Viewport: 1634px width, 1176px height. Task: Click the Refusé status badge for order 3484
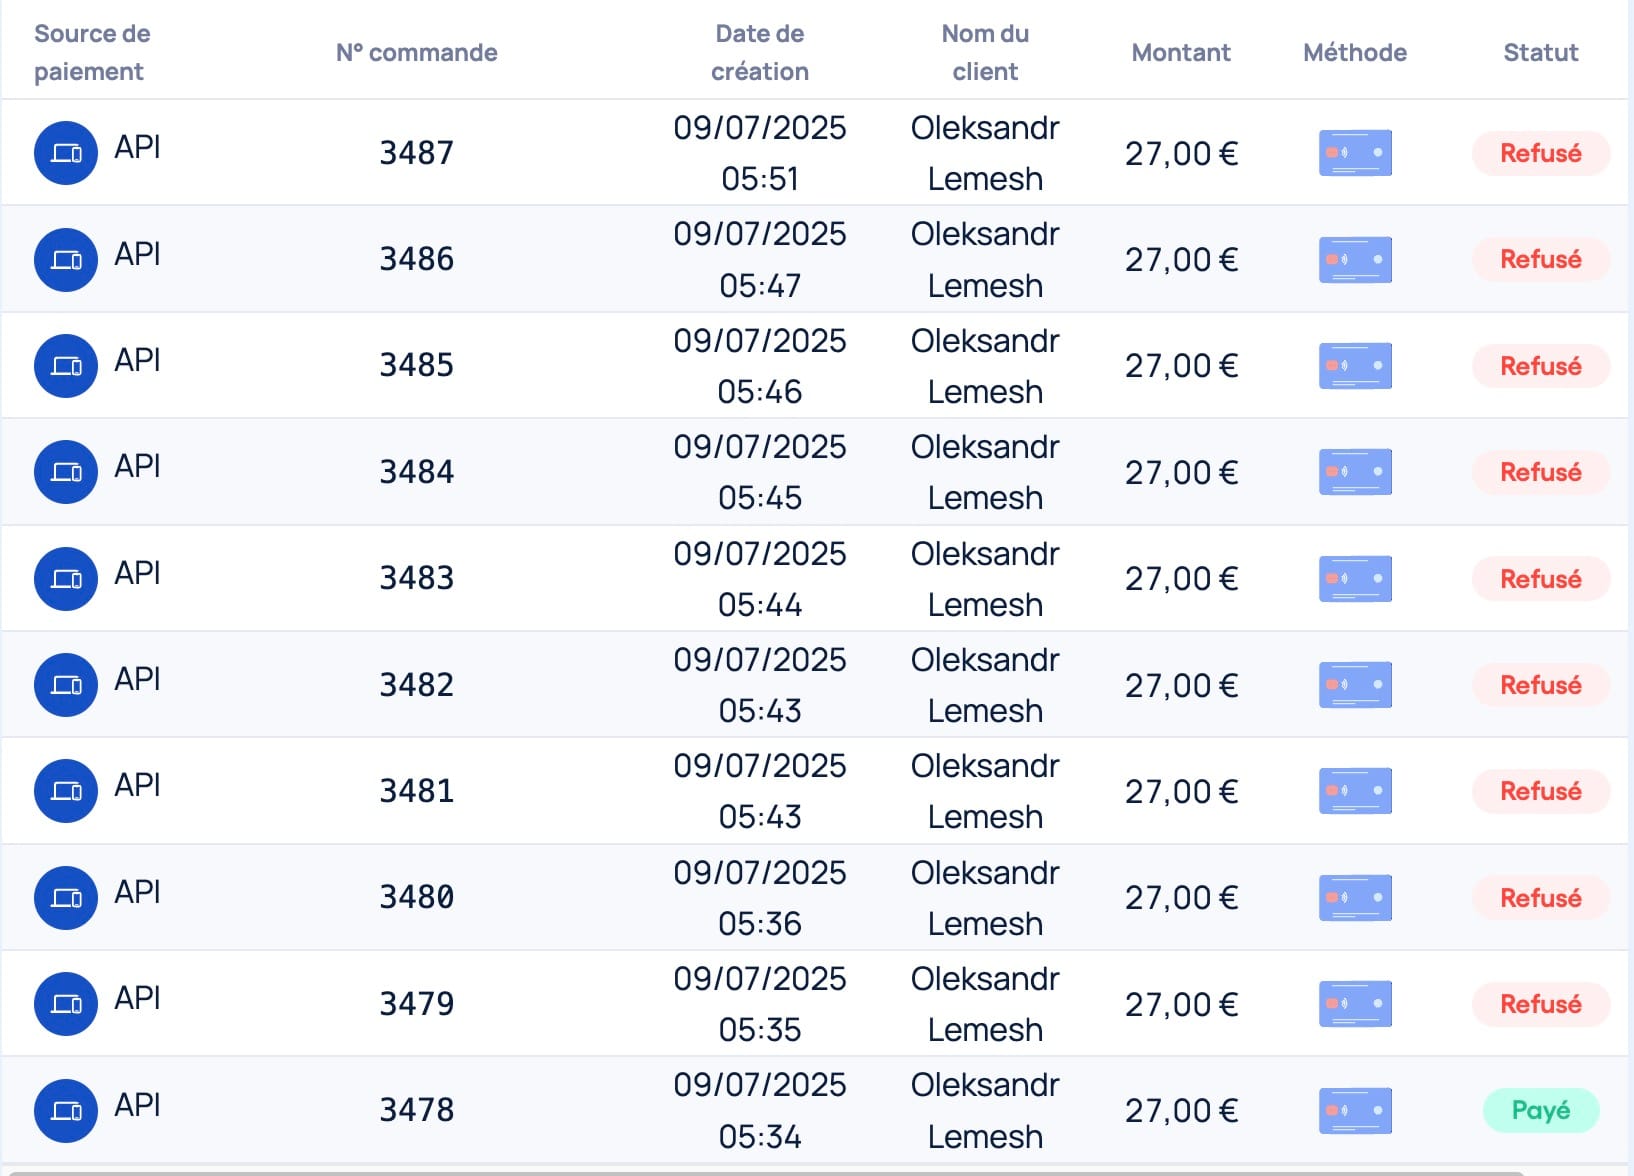[x=1541, y=472]
